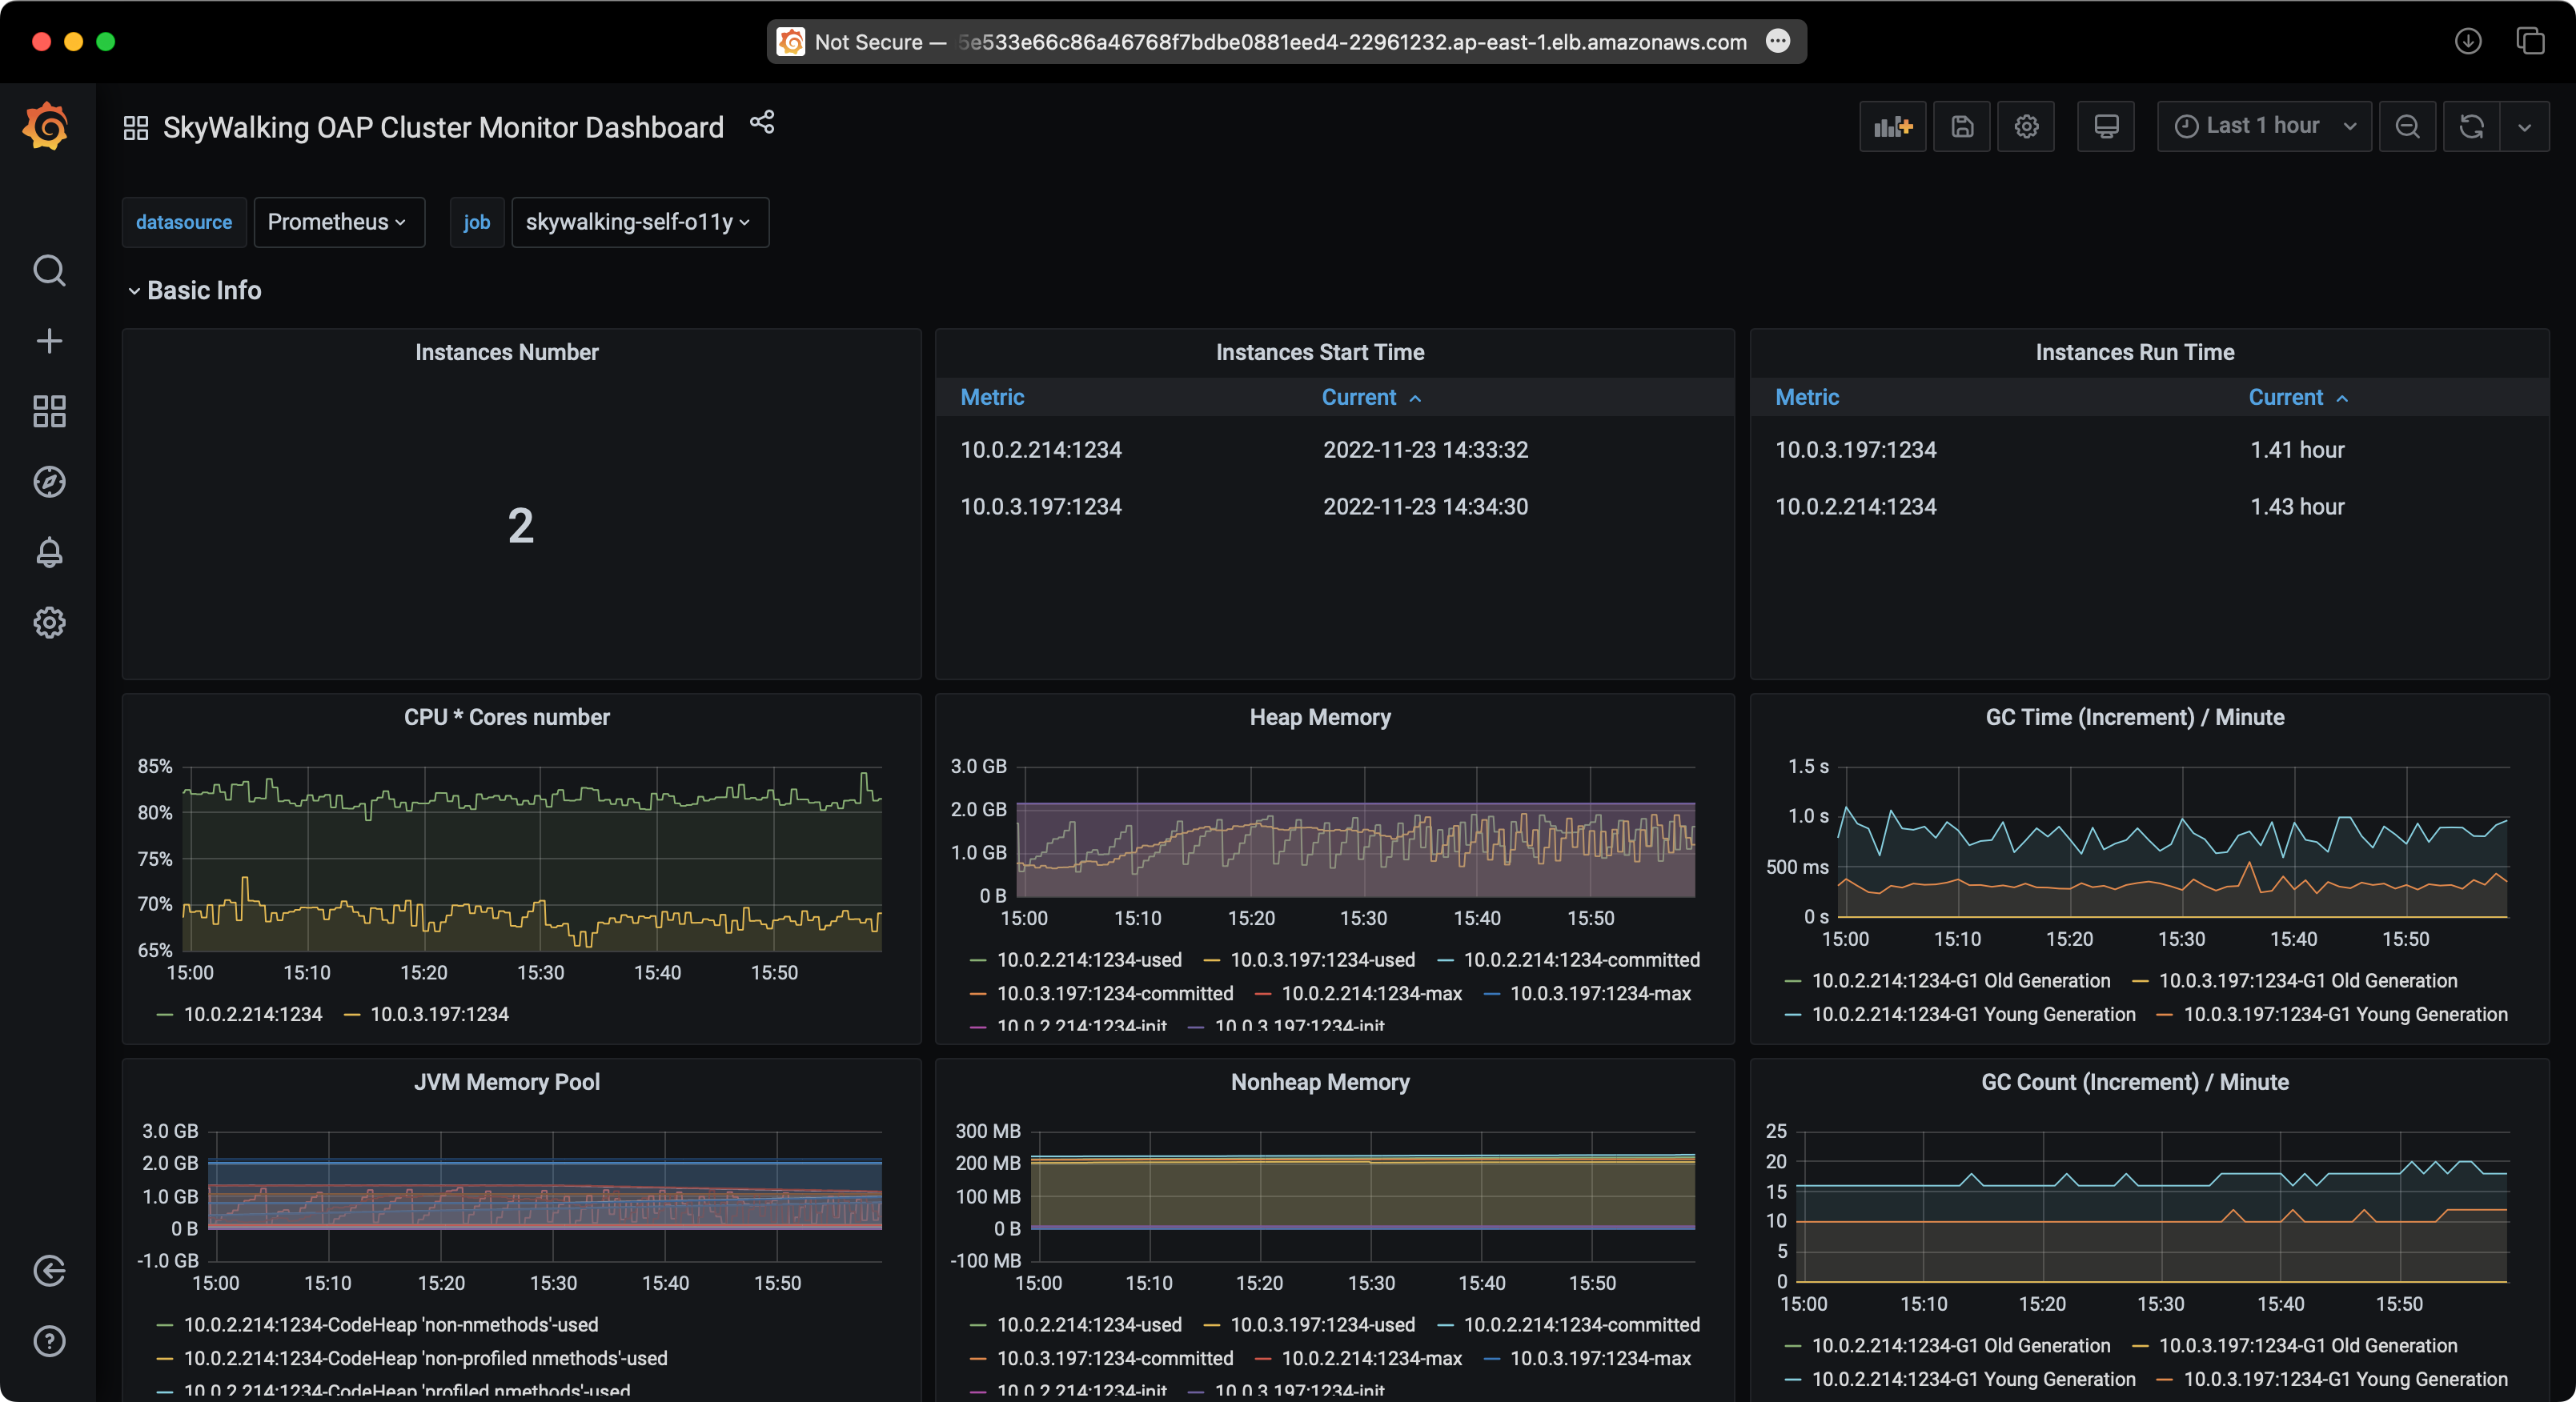The height and width of the screenshot is (1402, 2576).
Task: Toggle 10.0.2.214:1234 series in CPU legend
Action: point(252,1014)
